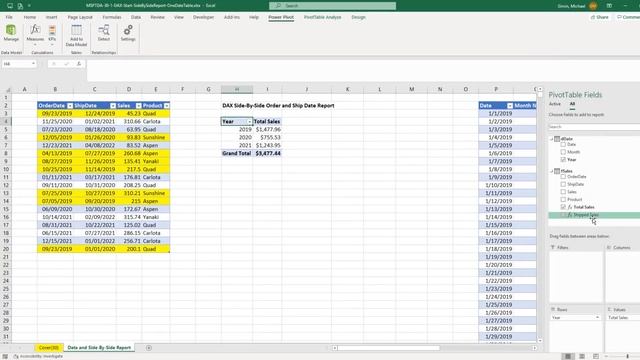Viewport: 640px width, 360px height.
Task: Check the Date field under dDate
Action: pos(563,144)
